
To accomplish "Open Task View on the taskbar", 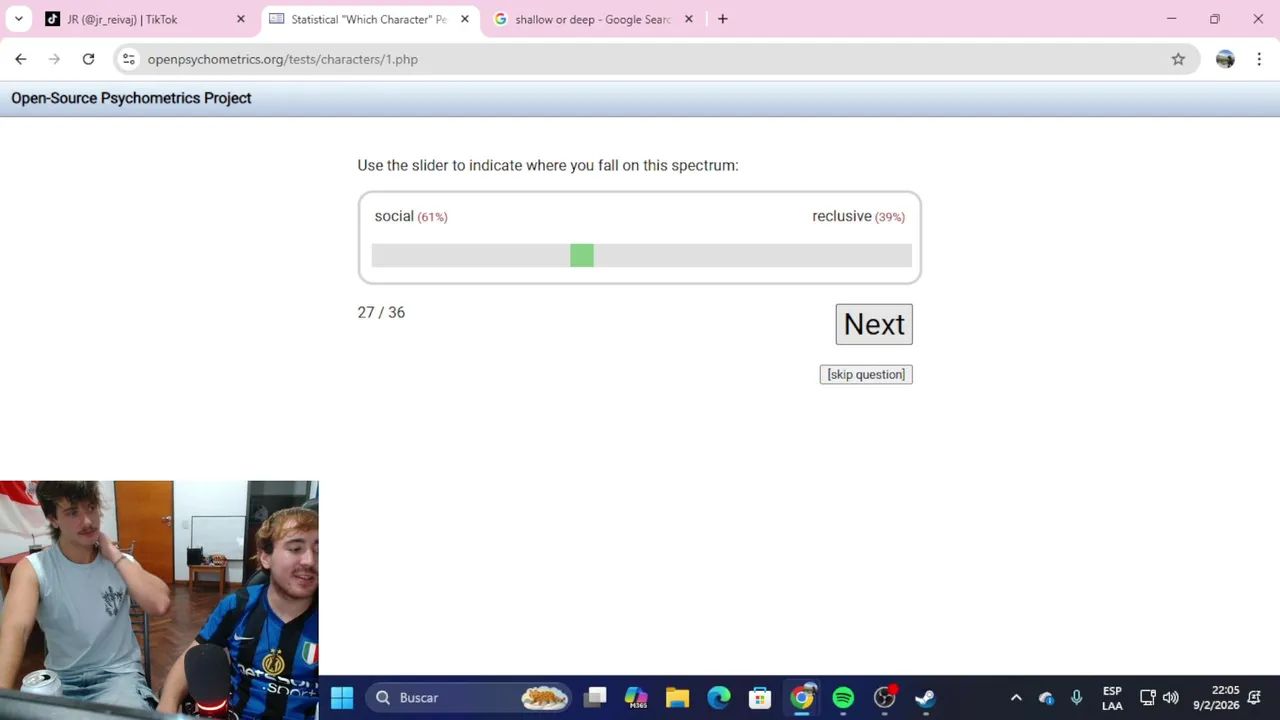I will point(596,698).
